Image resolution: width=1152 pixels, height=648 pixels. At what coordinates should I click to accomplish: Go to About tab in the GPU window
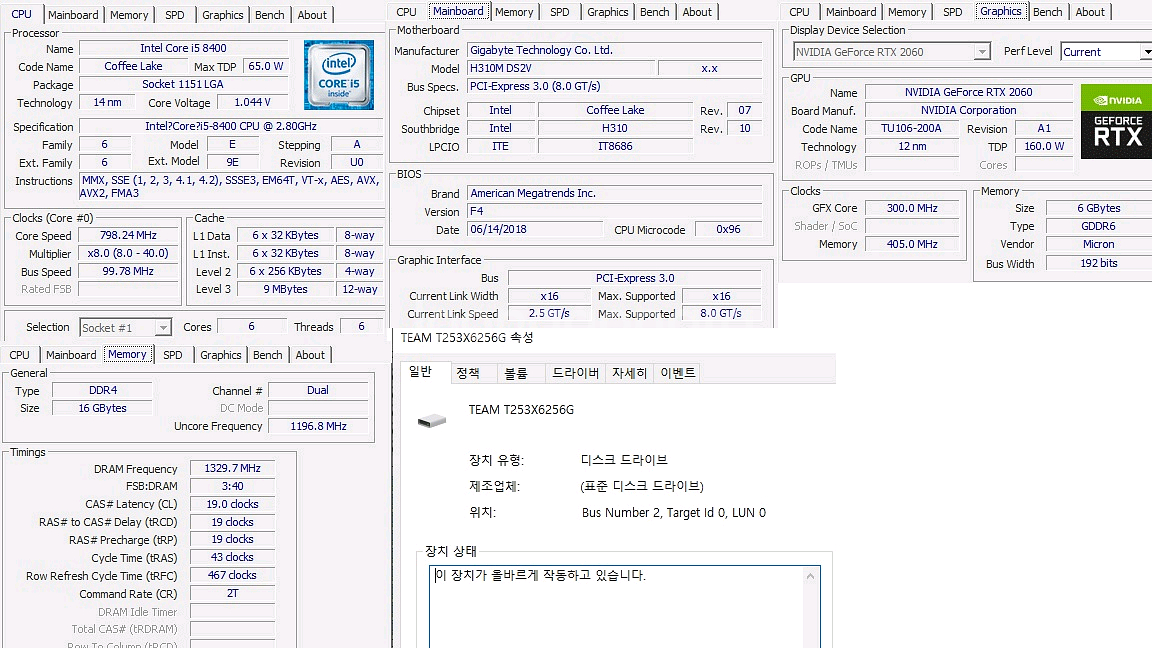(x=1090, y=12)
